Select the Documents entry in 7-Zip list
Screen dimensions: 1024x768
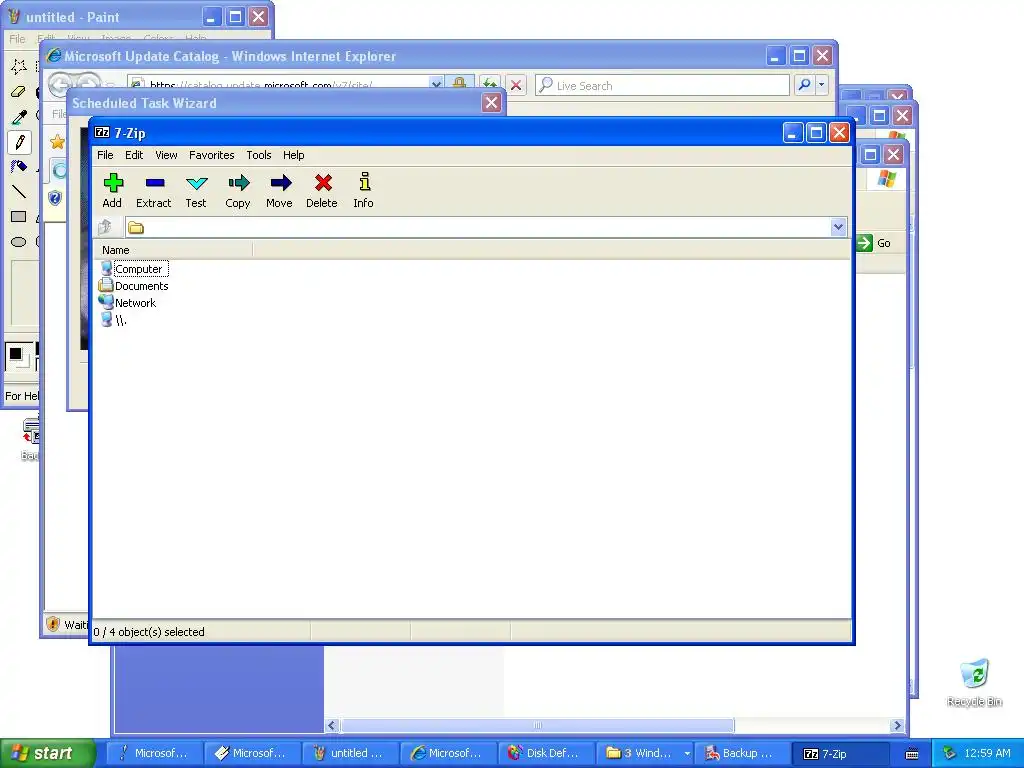134,286
